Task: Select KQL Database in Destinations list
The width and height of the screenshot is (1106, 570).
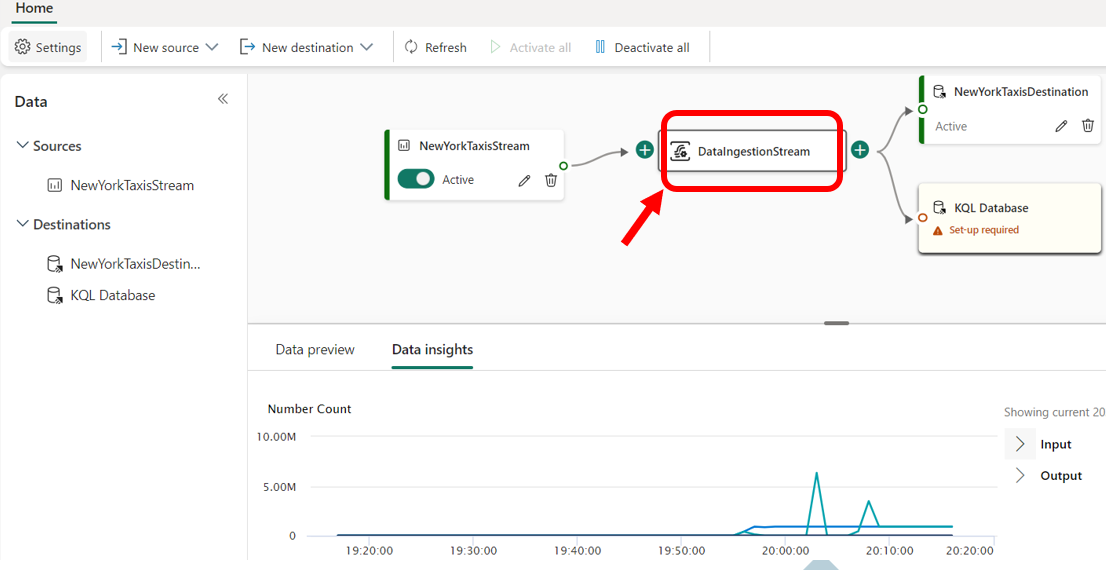Action: 112,295
